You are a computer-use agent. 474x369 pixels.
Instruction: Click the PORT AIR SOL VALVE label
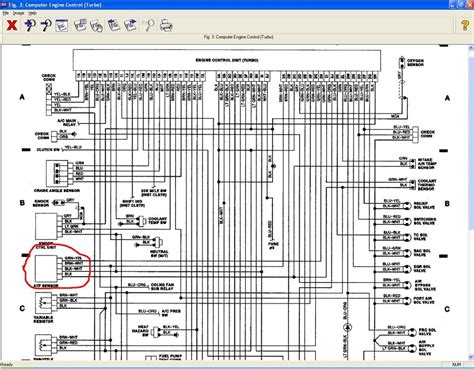tap(424, 300)
